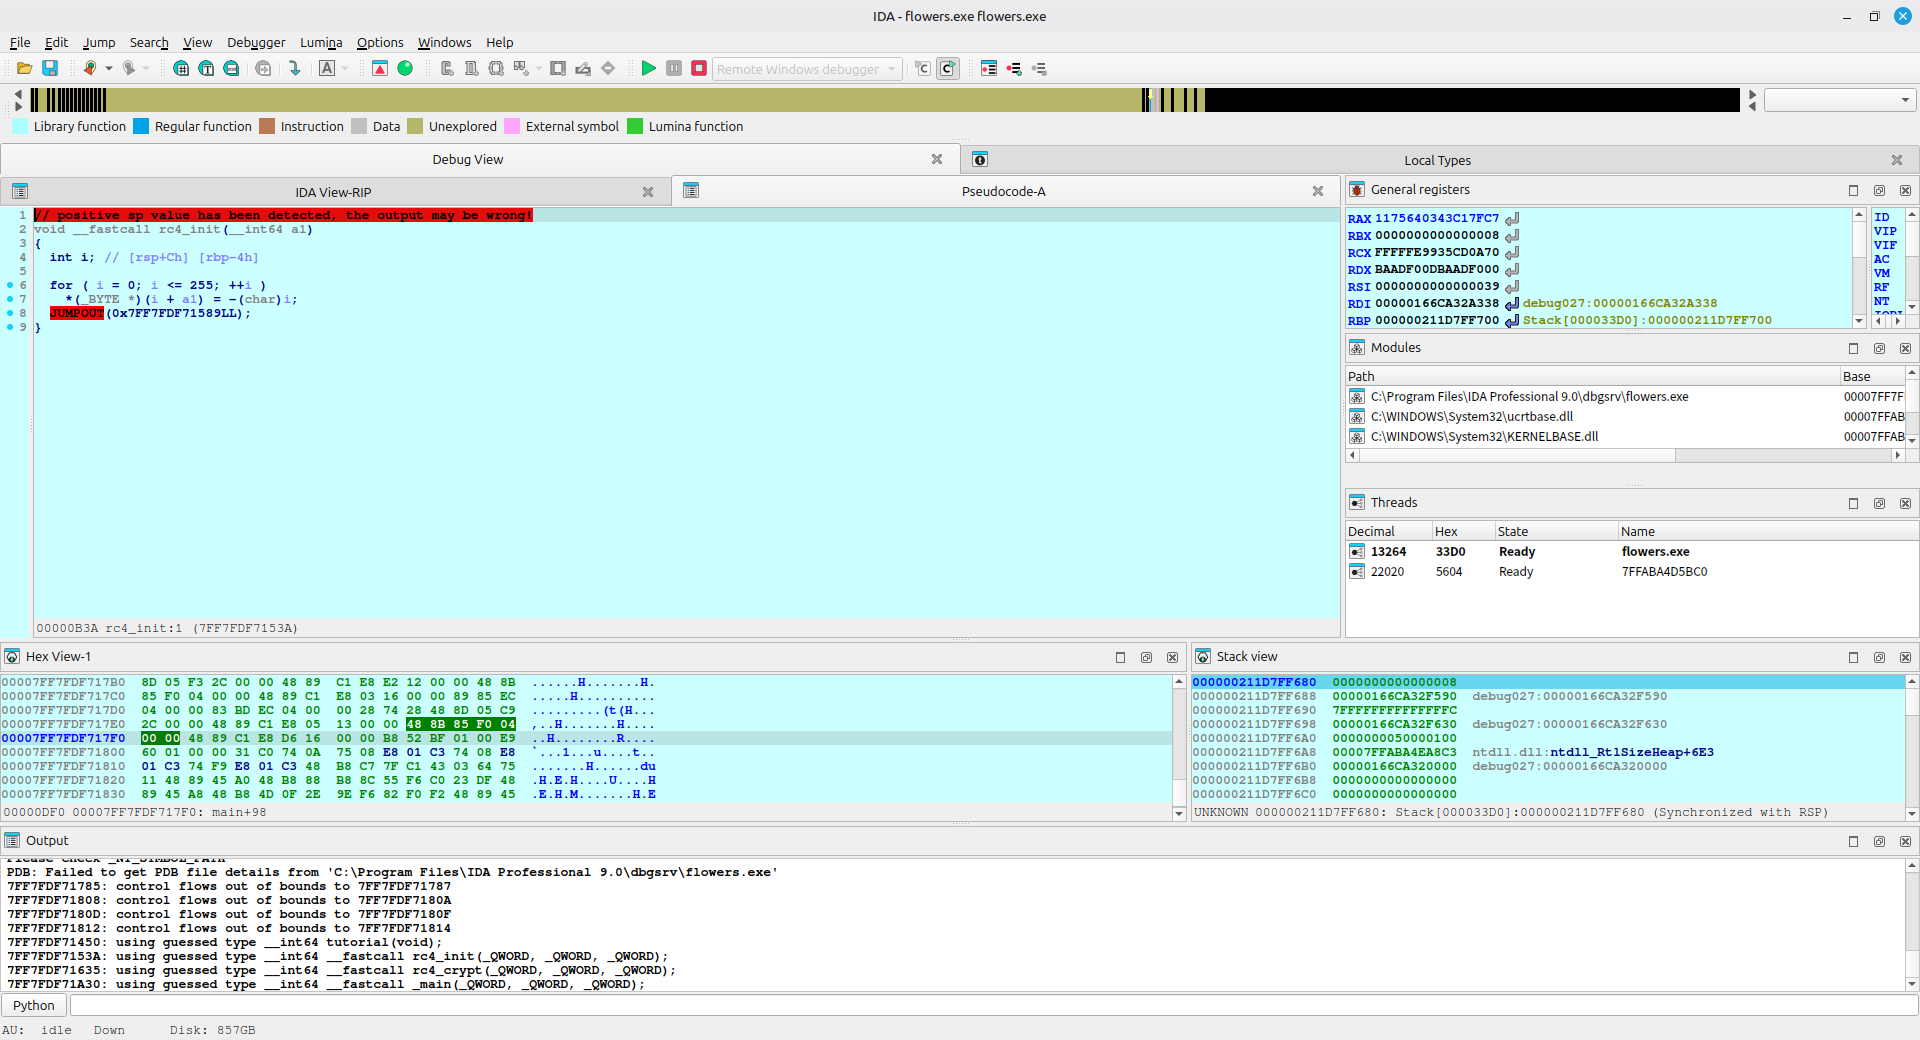Switch to the IDA View-RIP tab

pyautogui.click(x=333, y=192)
